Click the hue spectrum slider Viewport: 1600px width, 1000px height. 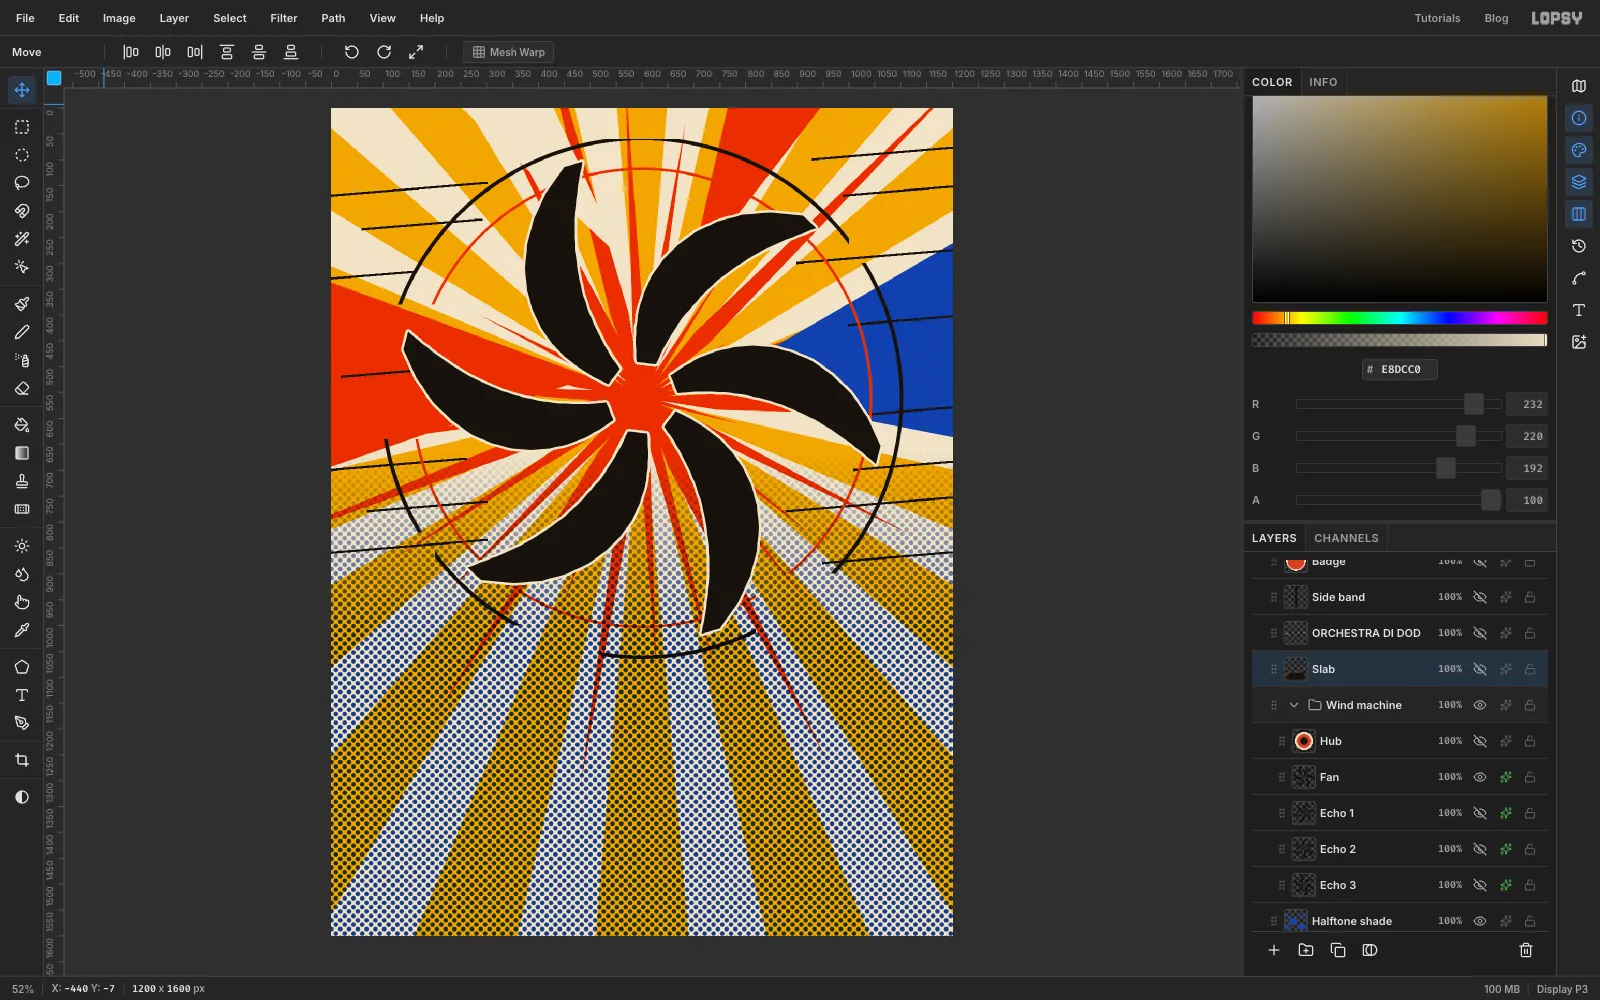coord(1399,318)
